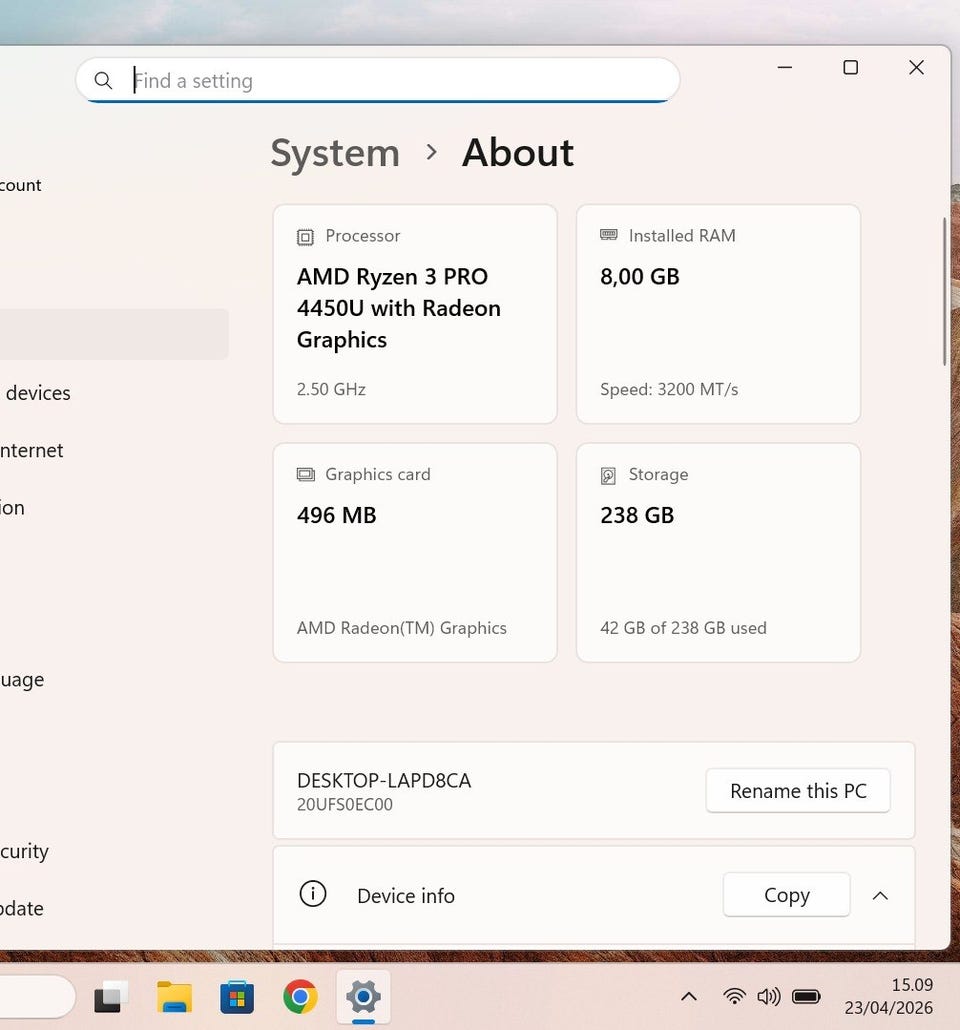Collapse the Device info section

pos(880,895)
